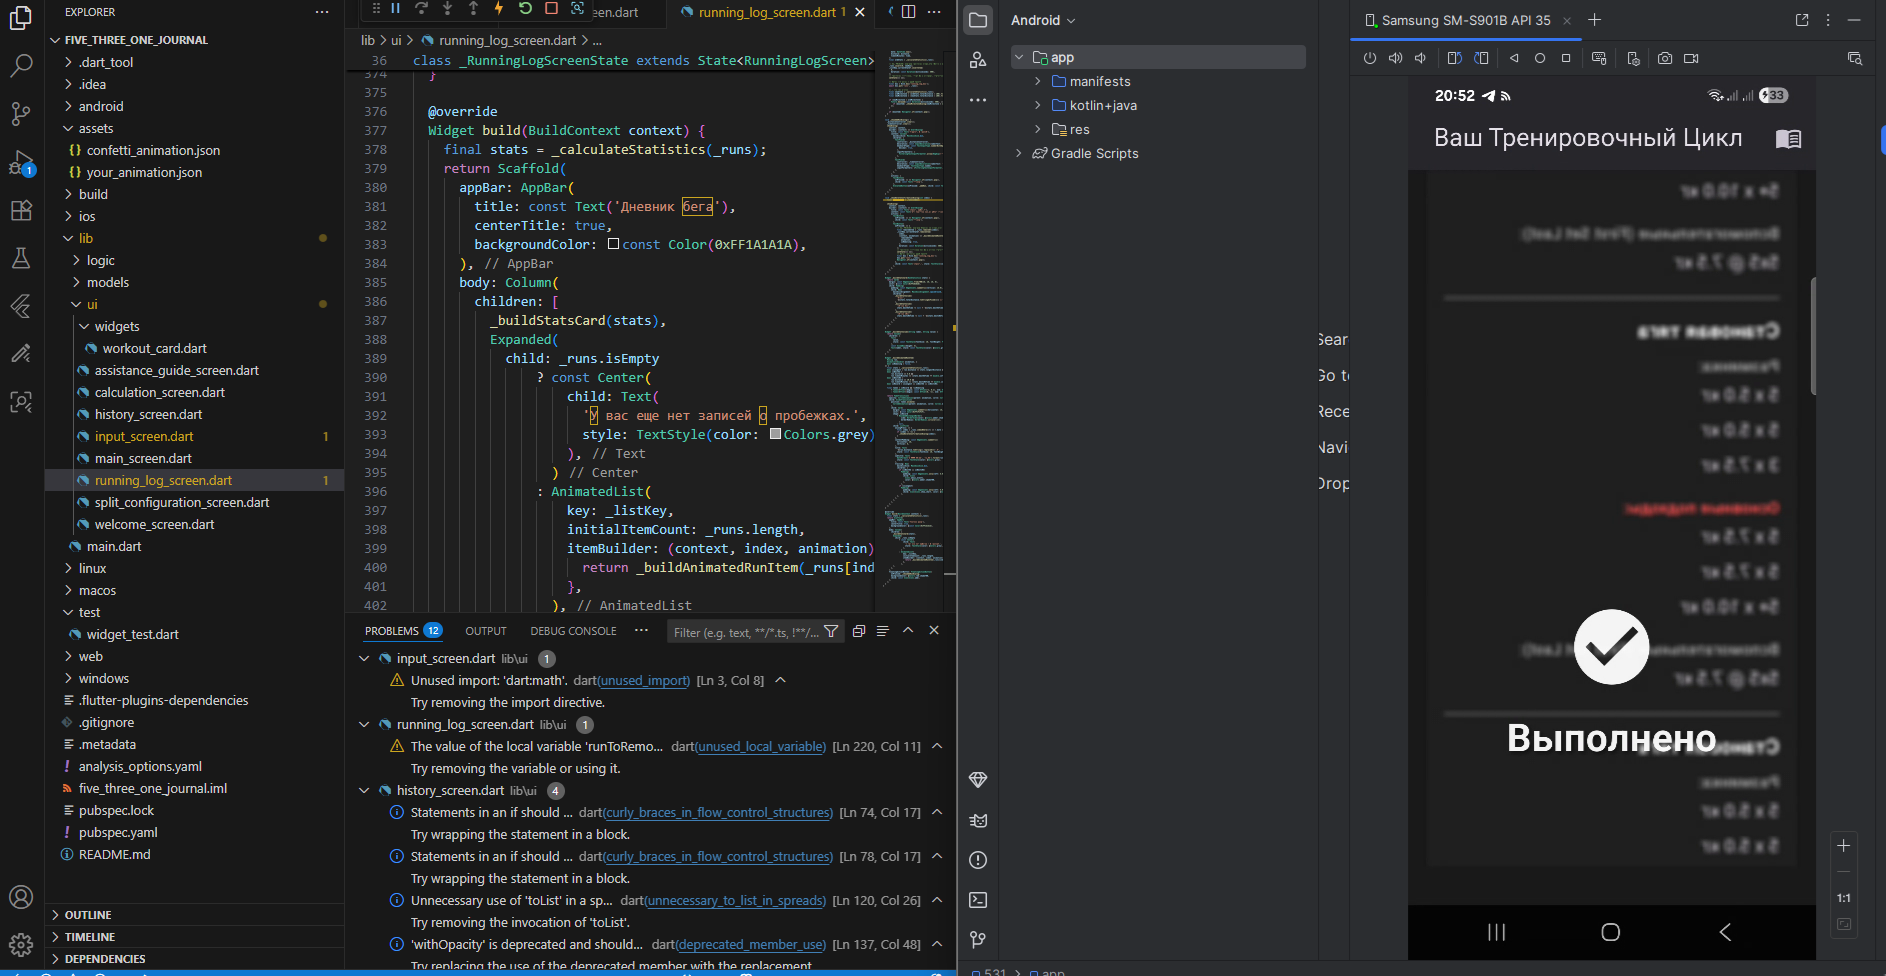Viewport: 1886px width, 976px height.
Task: Expand Gradle Scripts node
Action: 1019,153
